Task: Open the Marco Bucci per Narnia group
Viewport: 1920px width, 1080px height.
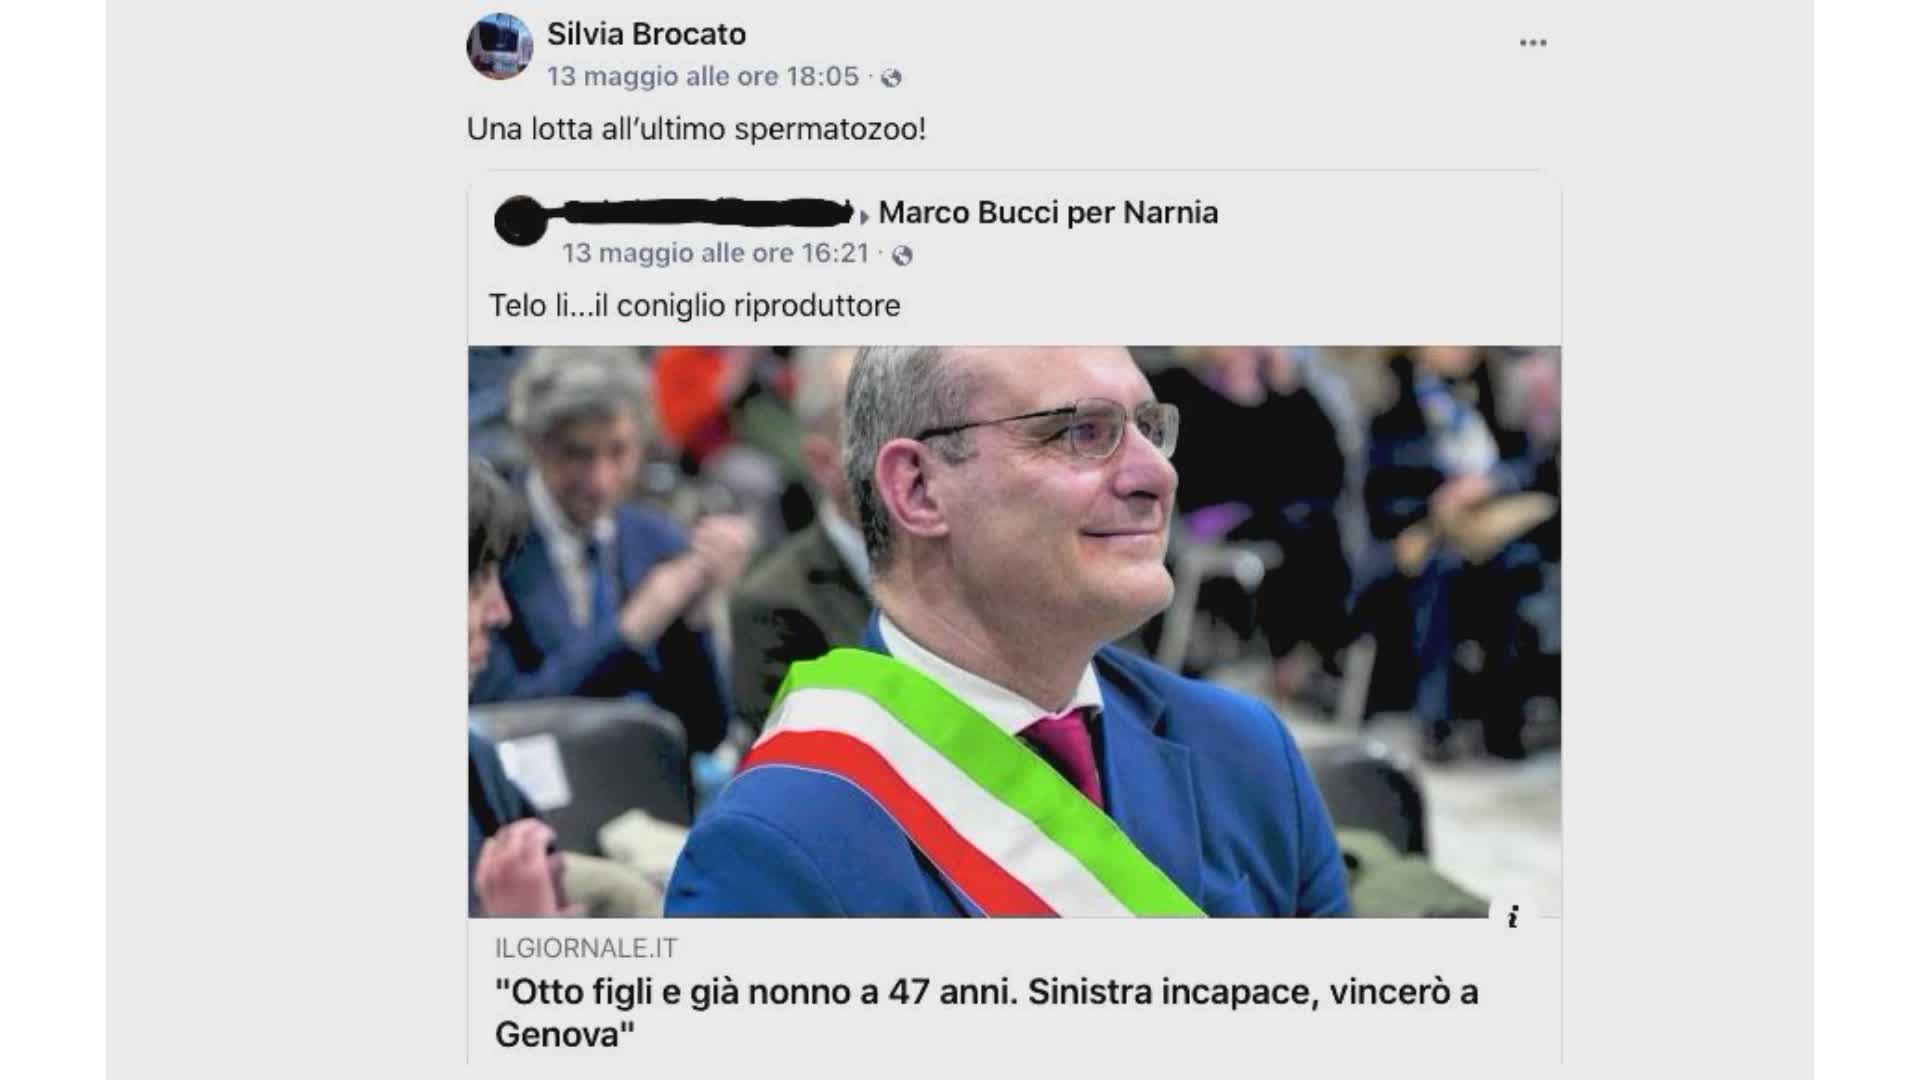Action: coord(1048,213)
